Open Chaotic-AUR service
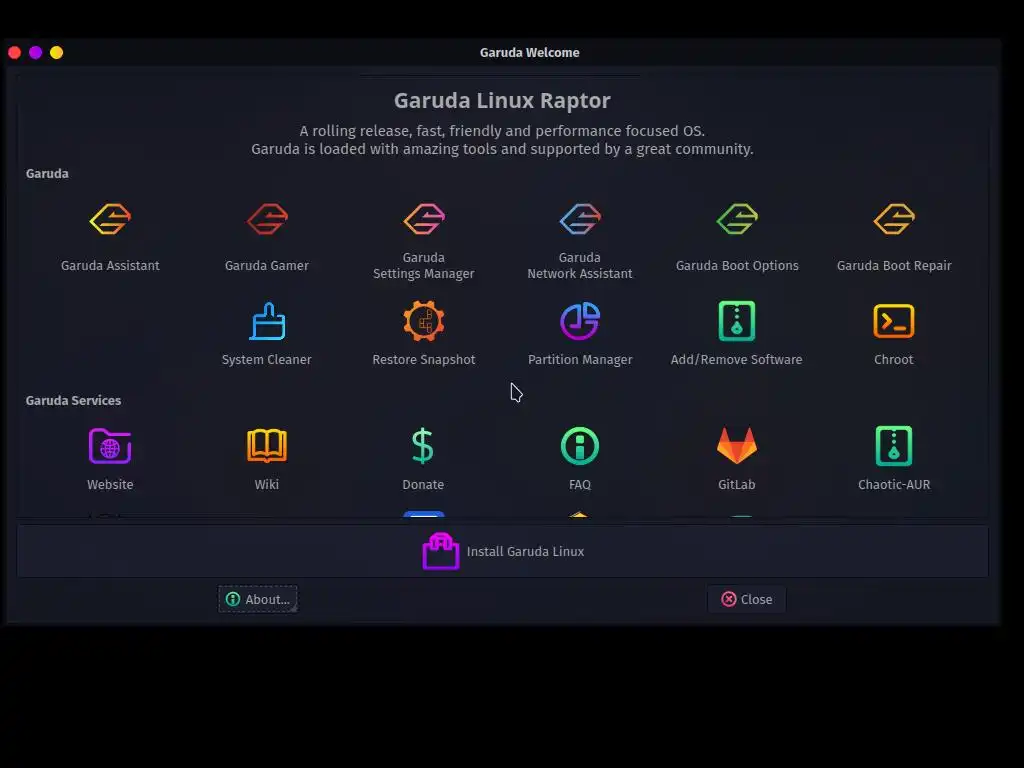Viewport: 1024px width, 768px height. point(893,446)
